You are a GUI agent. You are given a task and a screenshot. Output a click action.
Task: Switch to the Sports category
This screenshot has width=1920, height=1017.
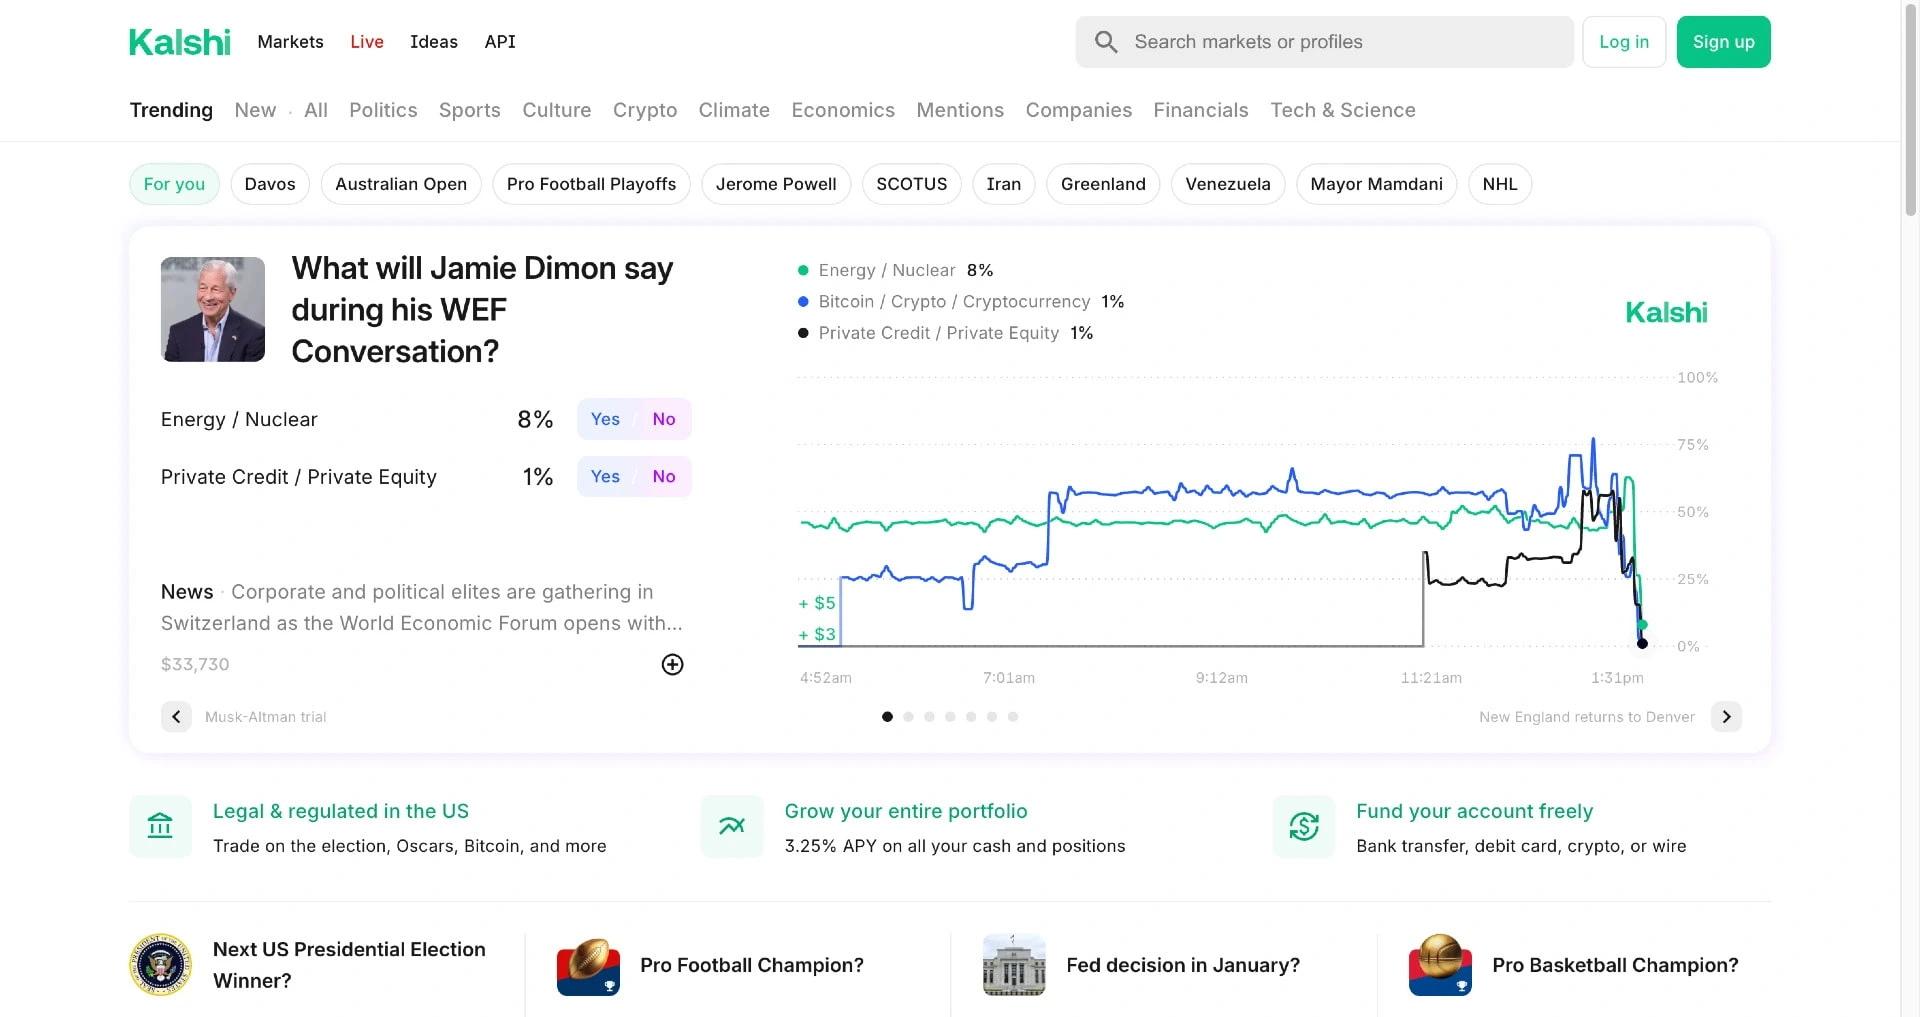click(470, 110)
